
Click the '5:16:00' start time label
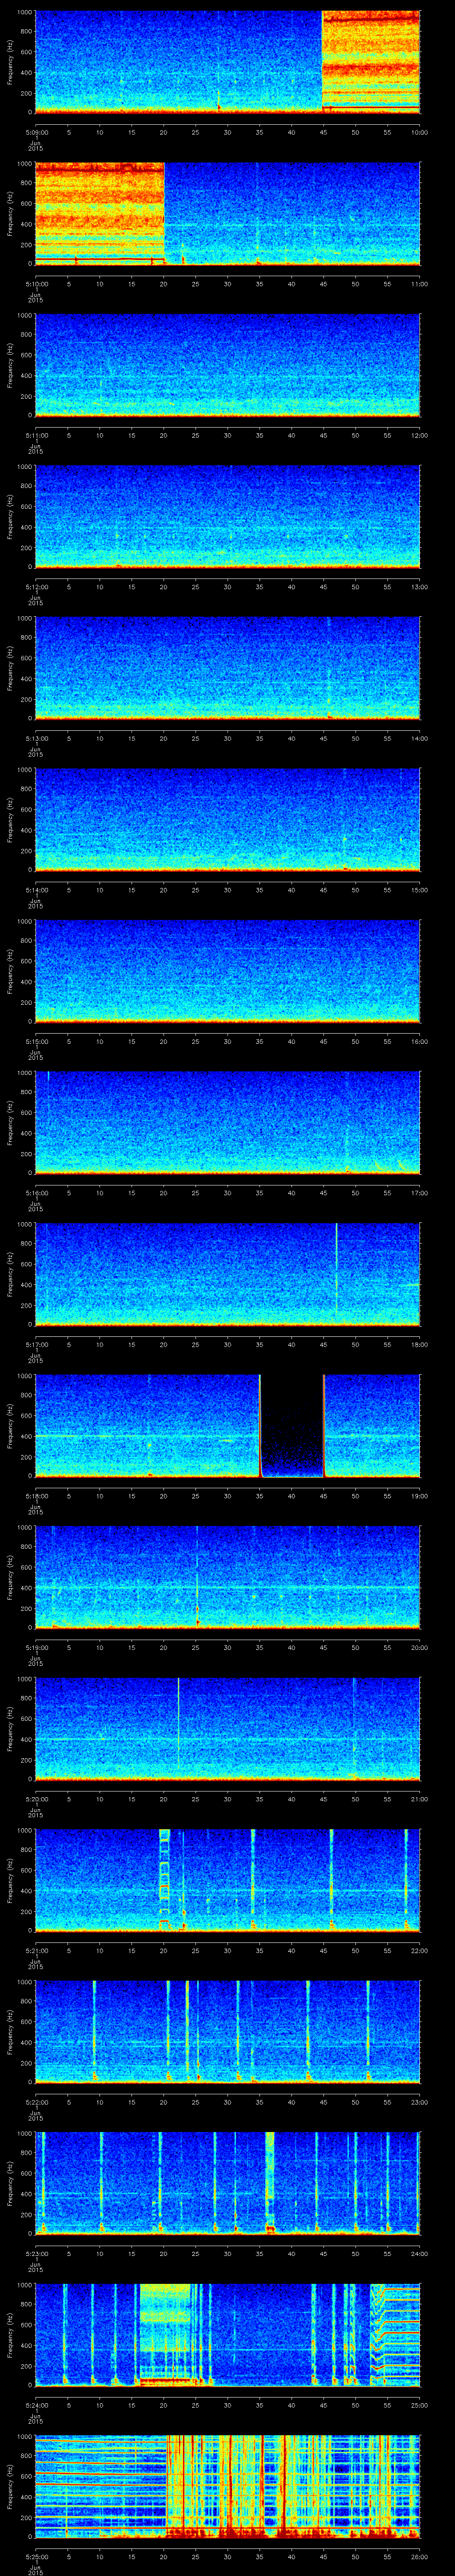click(36, 1193)
